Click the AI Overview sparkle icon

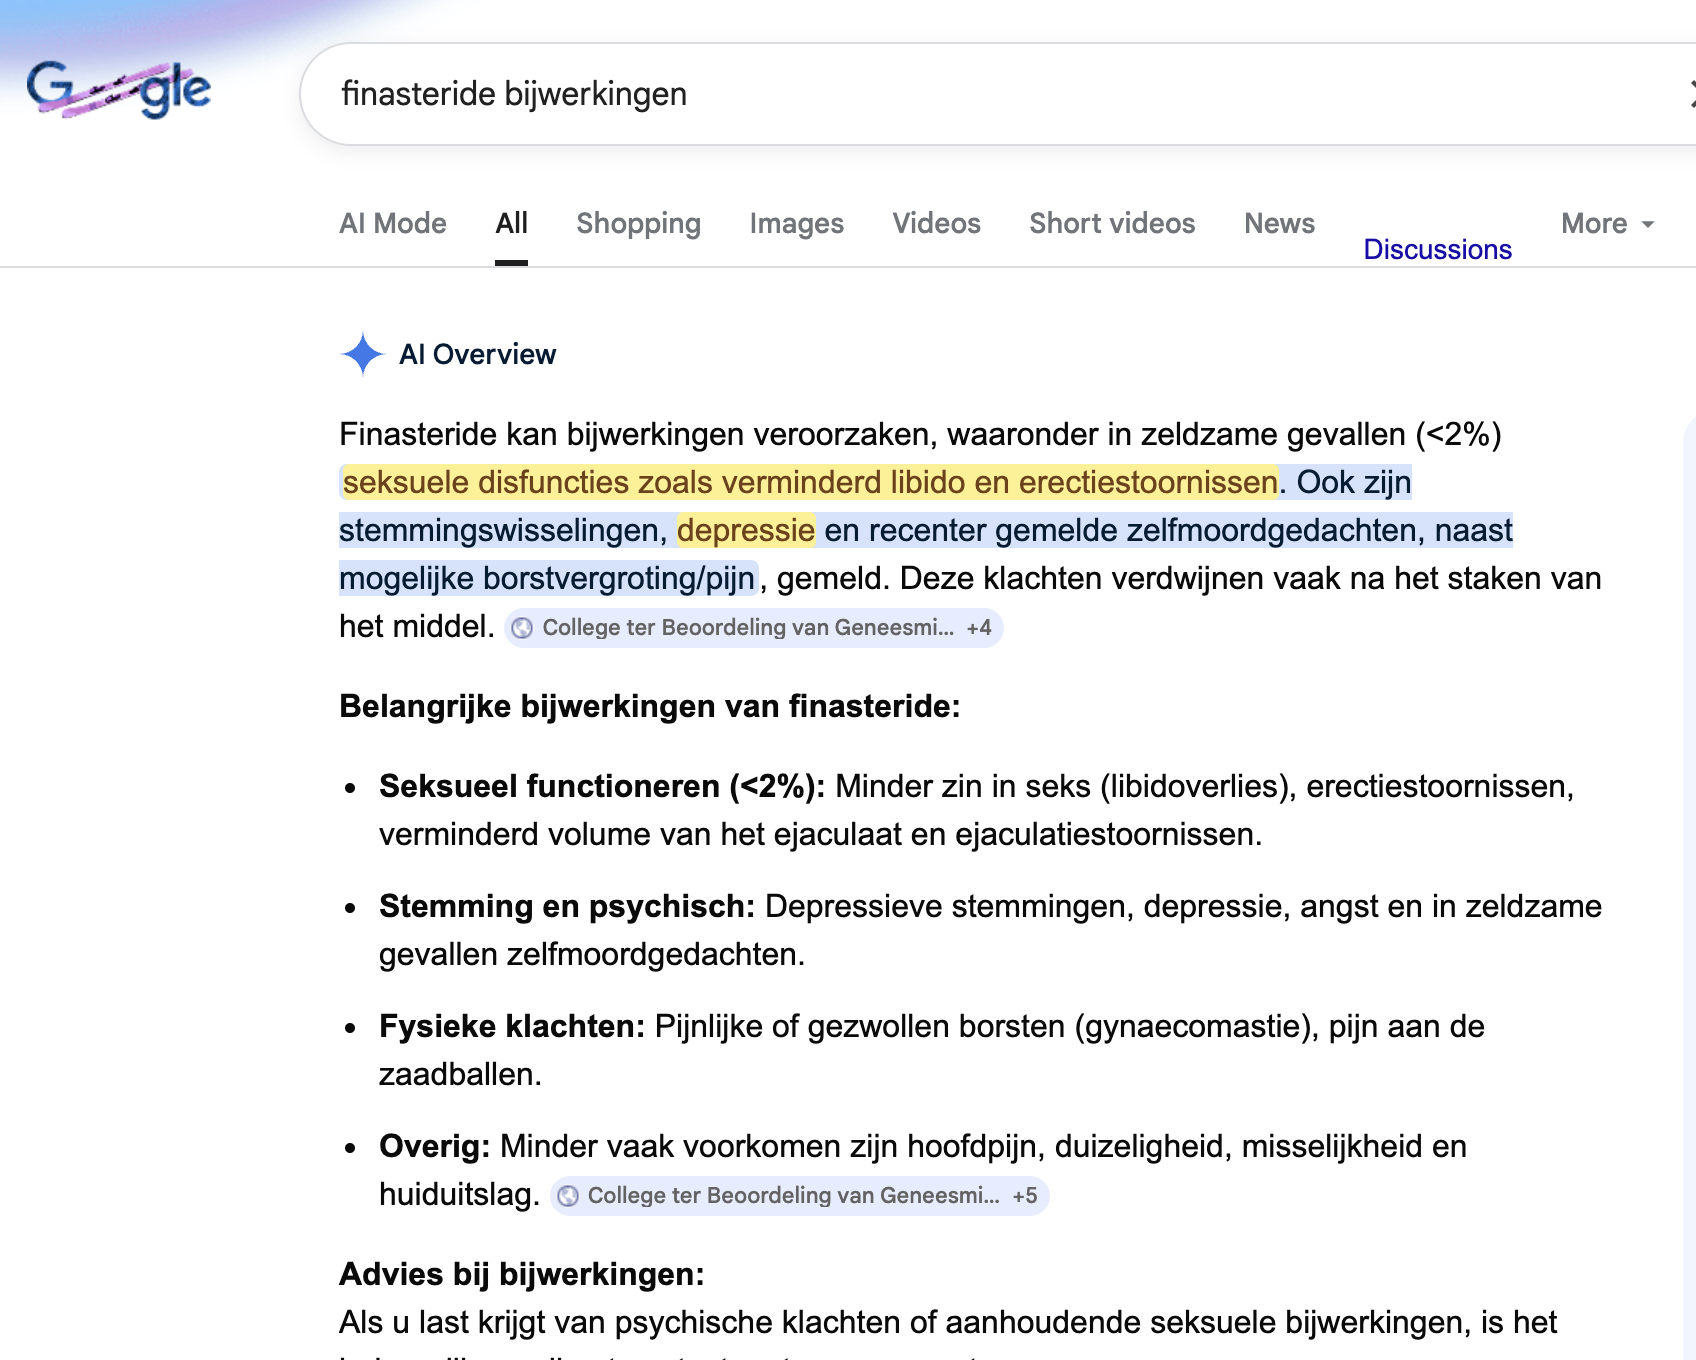[362, 354]
